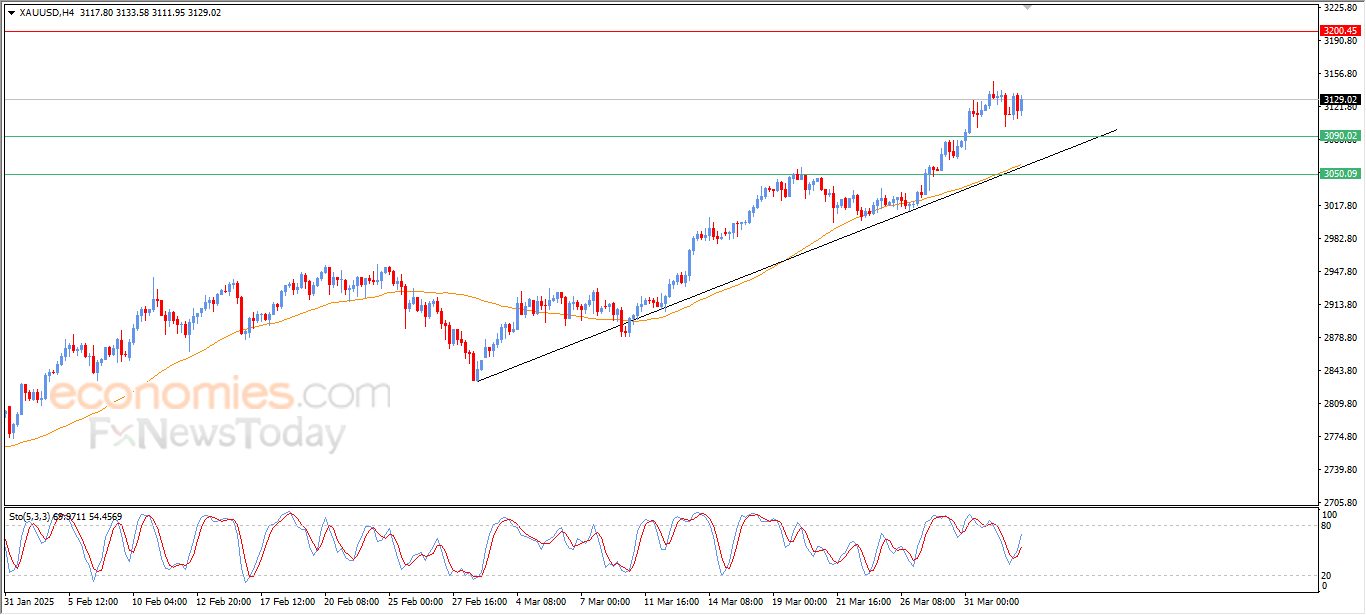Viewport: 1366px width, 615px height.
Task: Click the 26 Mar 08:00 time label
Action: pyautogui.click(x=926, y=602)
